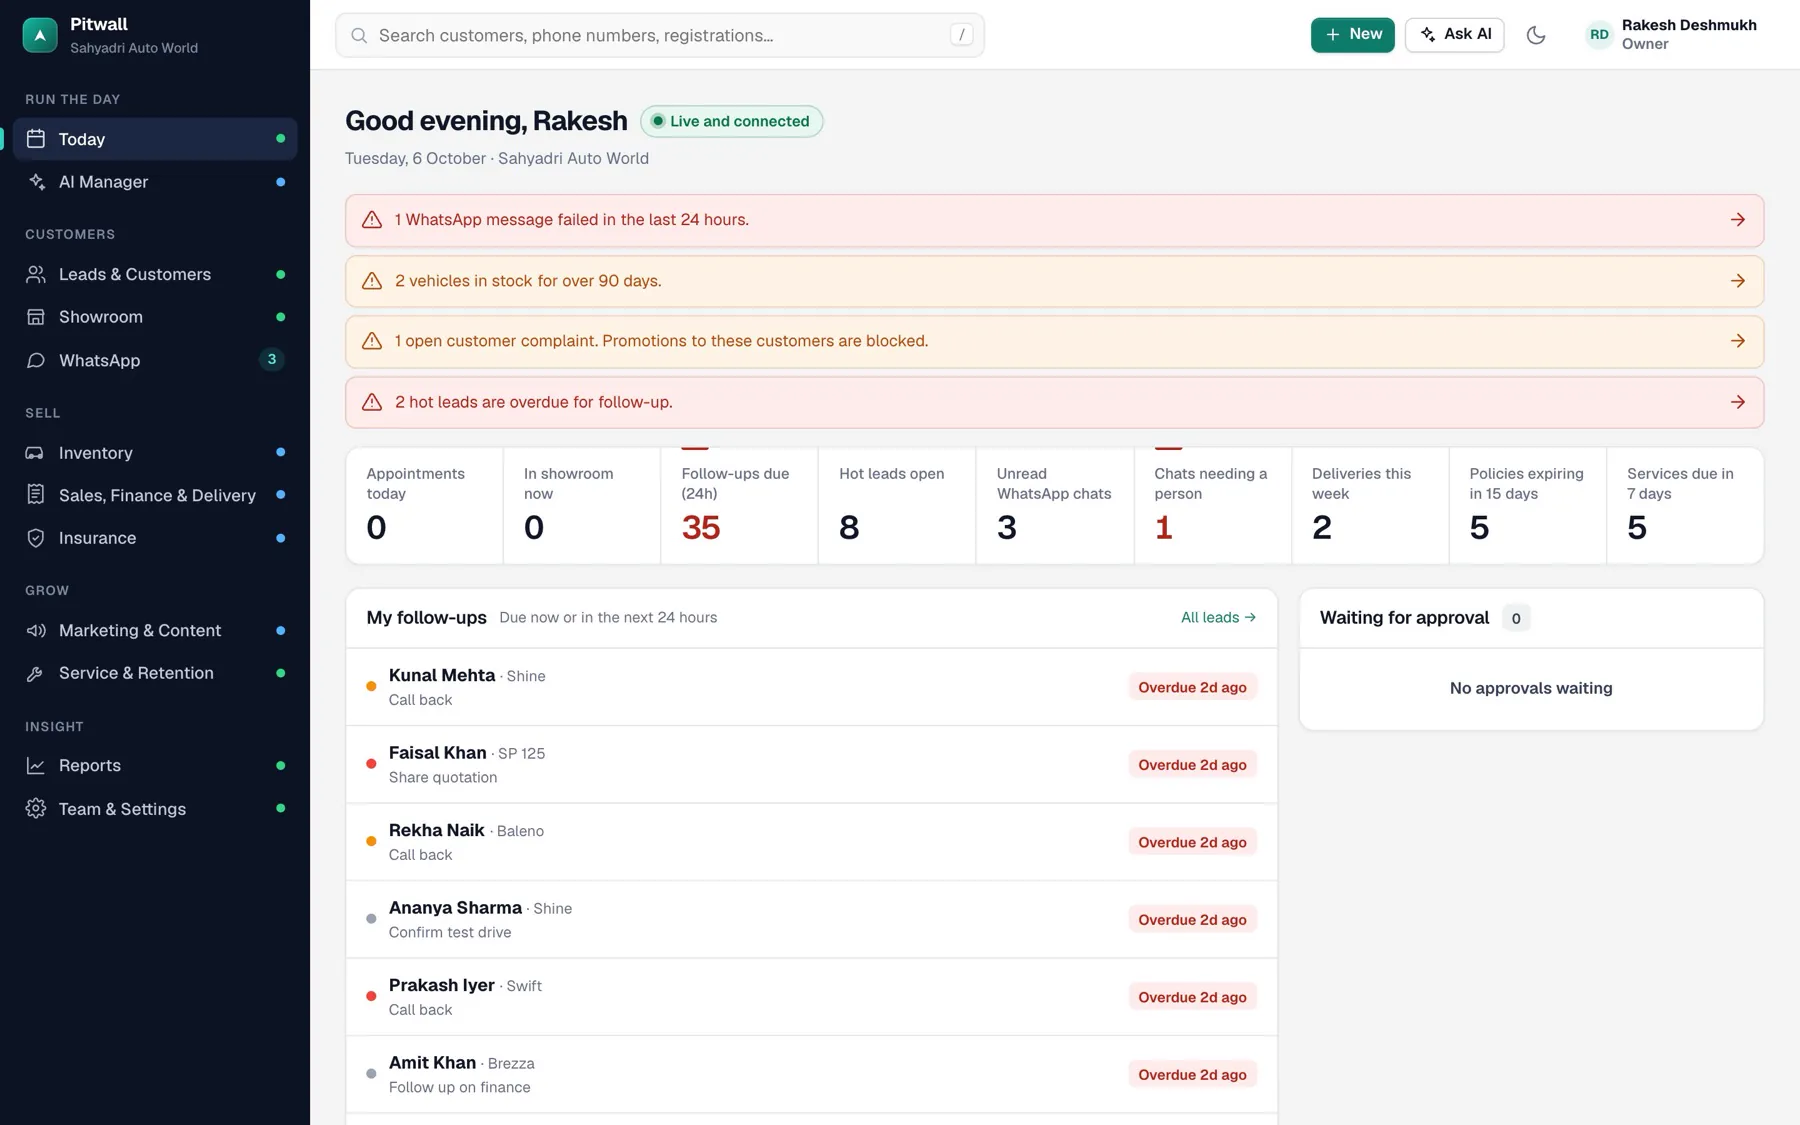Click the Ask AI button
The width and height of the screenshot is (1800, 1125).
pos(1454,35)
